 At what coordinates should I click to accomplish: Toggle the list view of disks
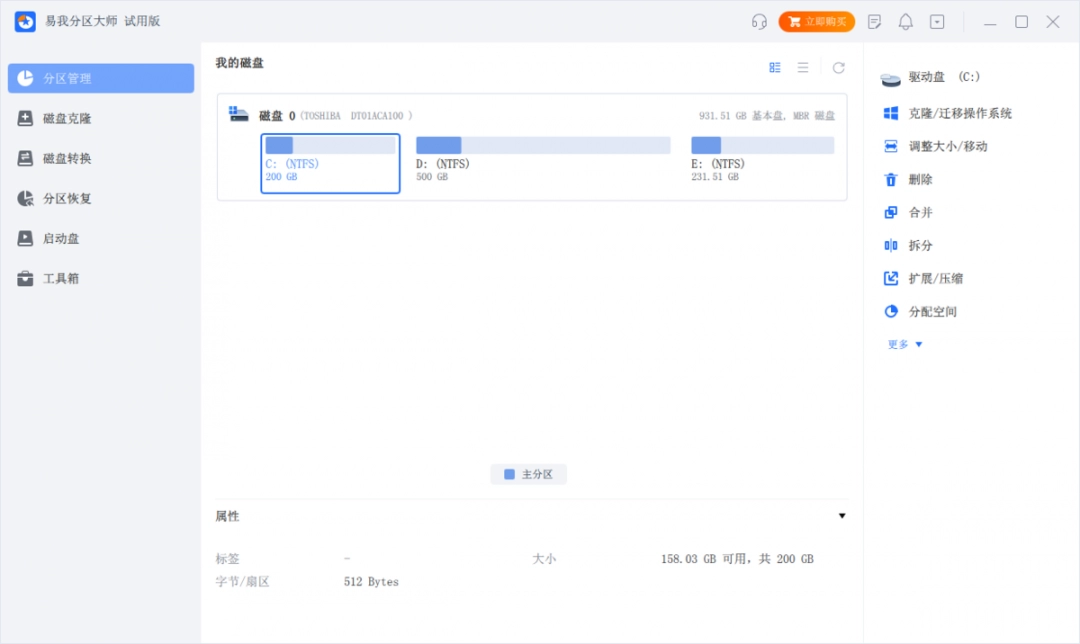click(x=802, y=67)
